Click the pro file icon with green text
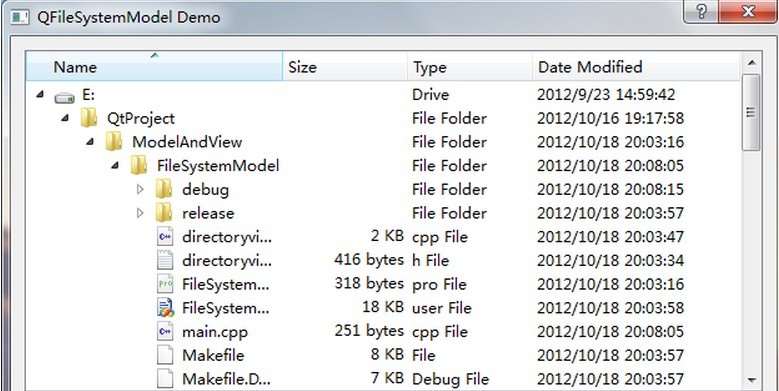Screen dimensions: 779x391 pos(165,284)
